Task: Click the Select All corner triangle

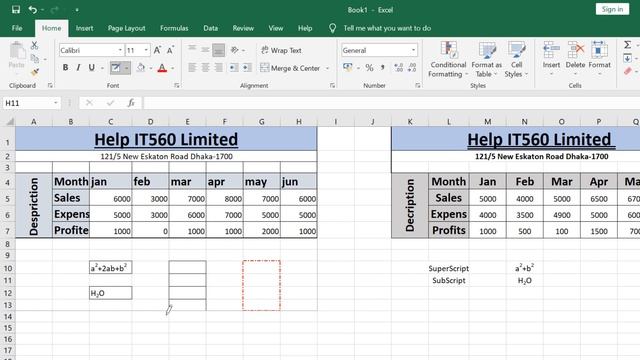Action: pos(10,121)
